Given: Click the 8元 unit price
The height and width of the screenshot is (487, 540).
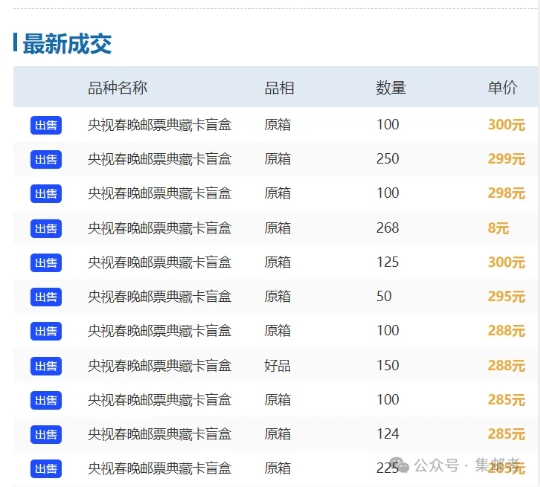Looking at the screenshot, I should (x=498, y=228).
